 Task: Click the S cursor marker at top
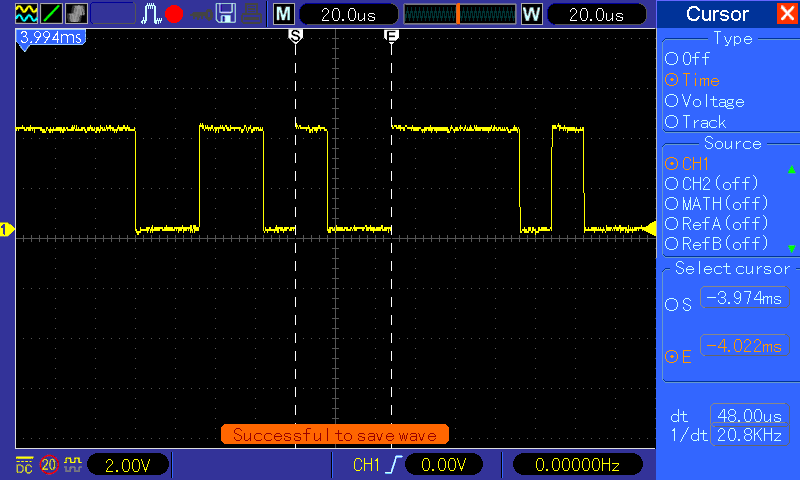click(295, 36)
